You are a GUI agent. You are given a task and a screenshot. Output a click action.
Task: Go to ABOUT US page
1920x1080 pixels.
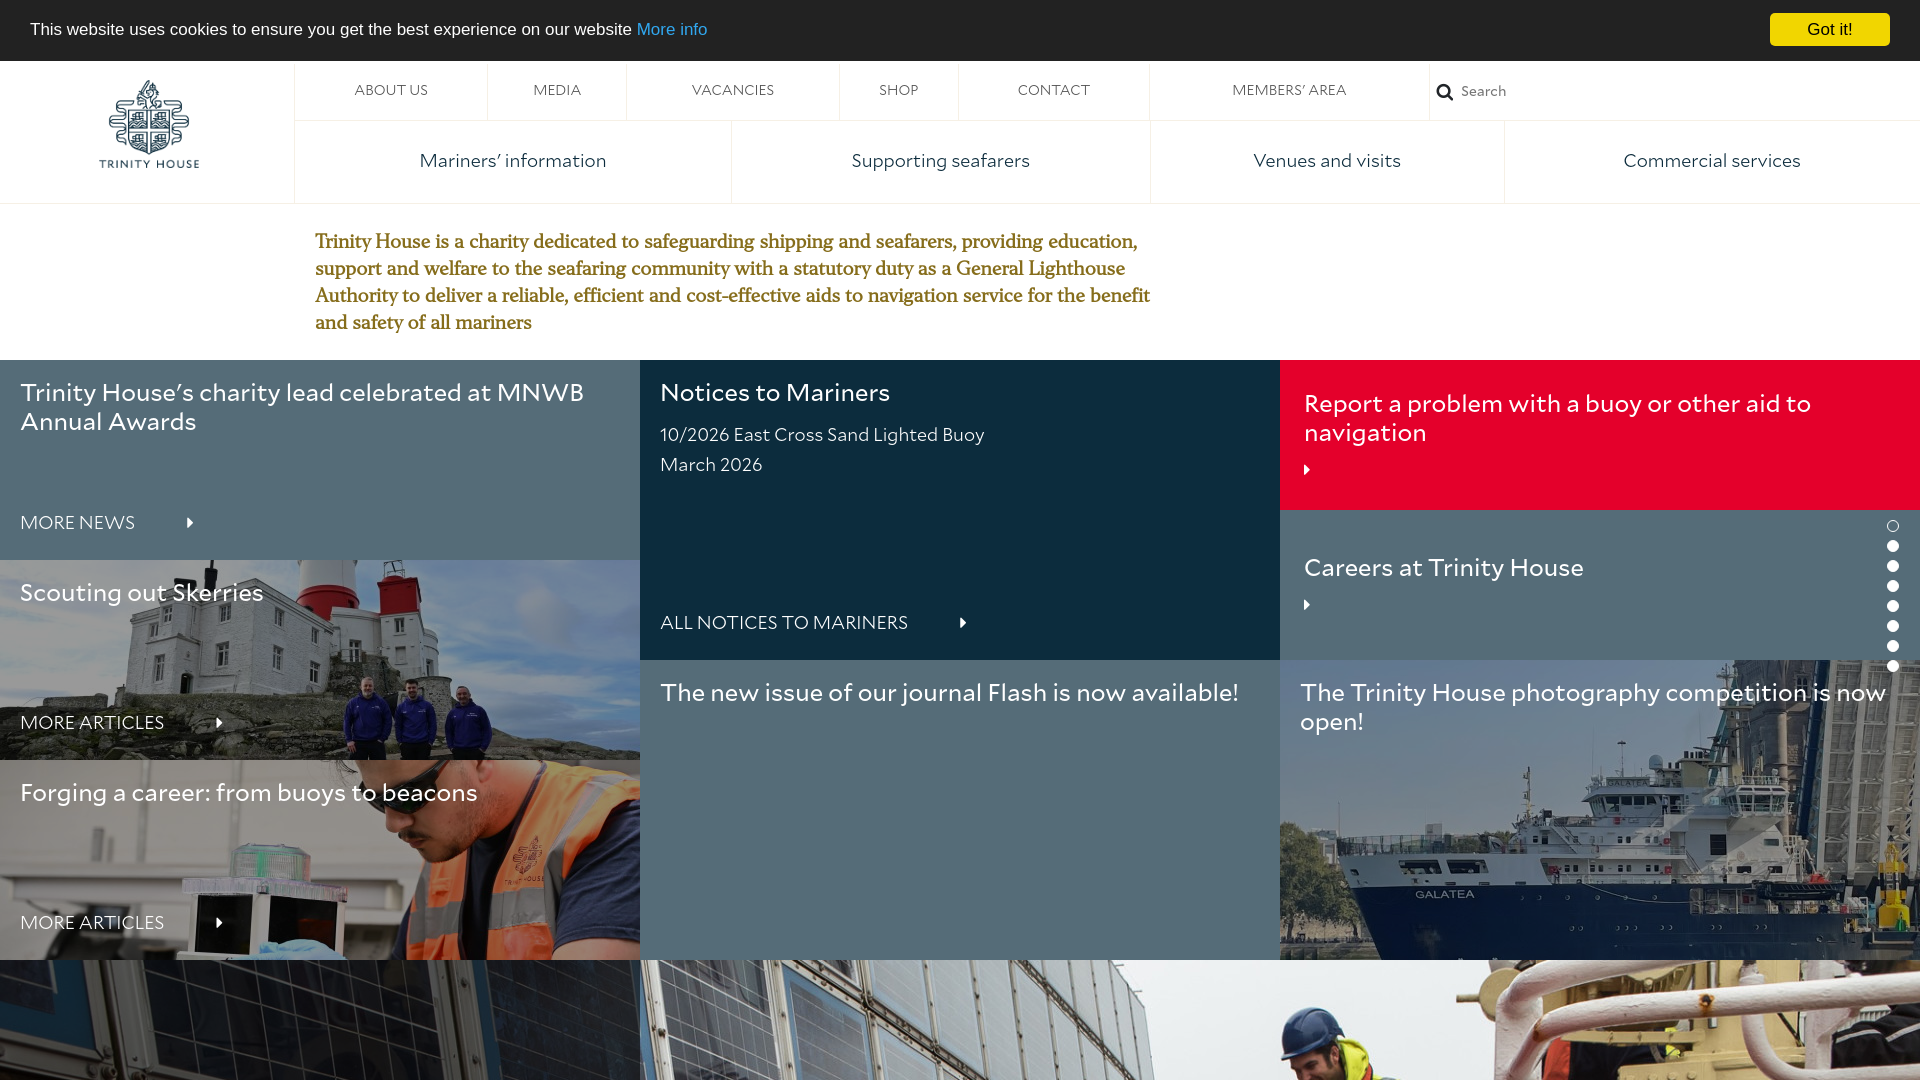click(391, 91)
